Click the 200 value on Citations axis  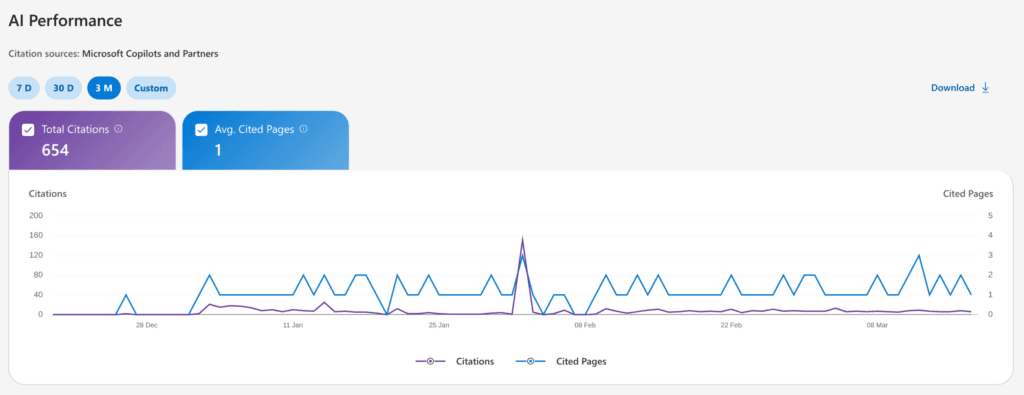pos(36,215)
